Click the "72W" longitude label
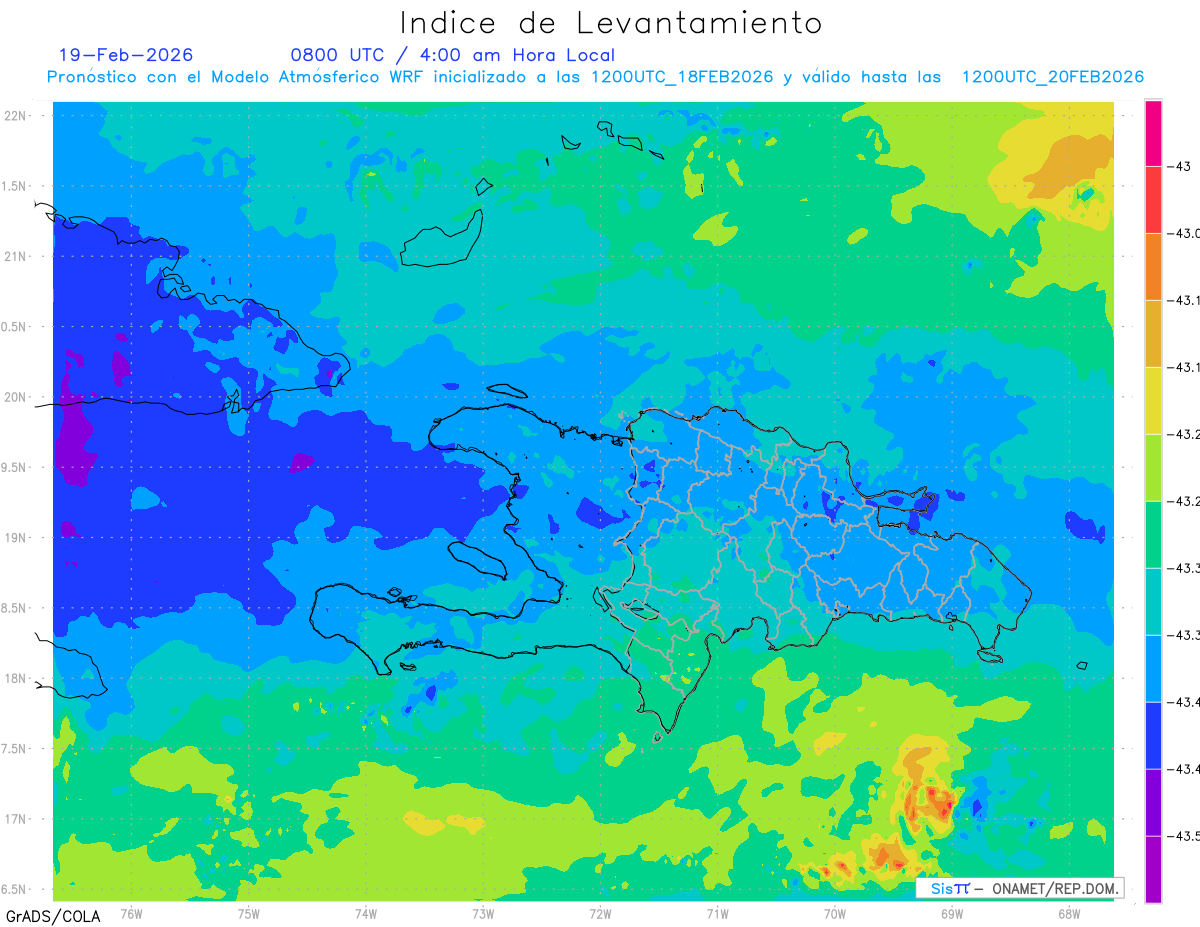 click(x=600, y=913)
